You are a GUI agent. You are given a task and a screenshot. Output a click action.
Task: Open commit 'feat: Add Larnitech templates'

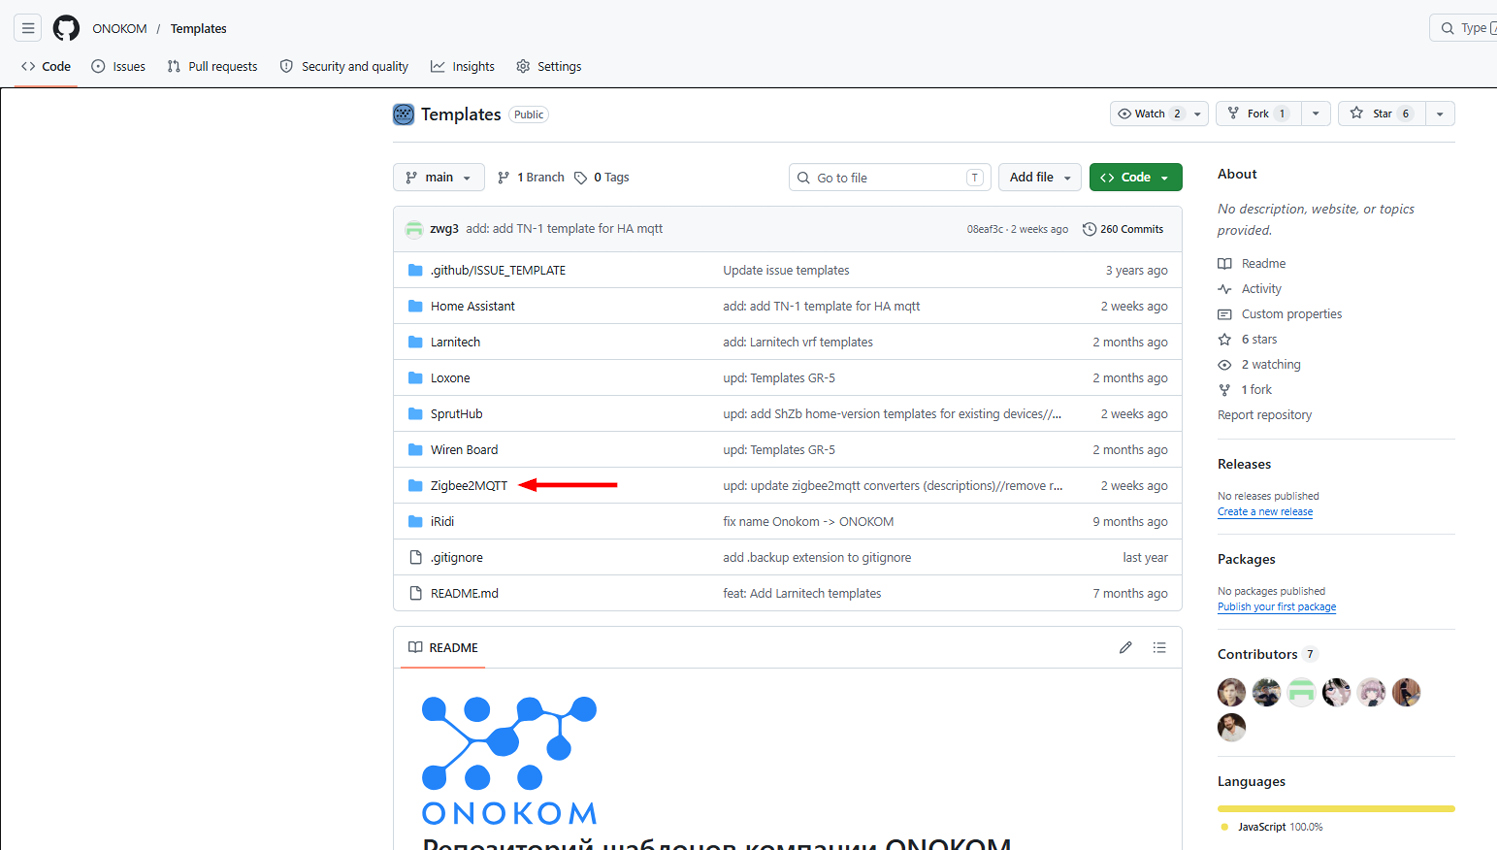pyautogui.click(x=802, y=594)
